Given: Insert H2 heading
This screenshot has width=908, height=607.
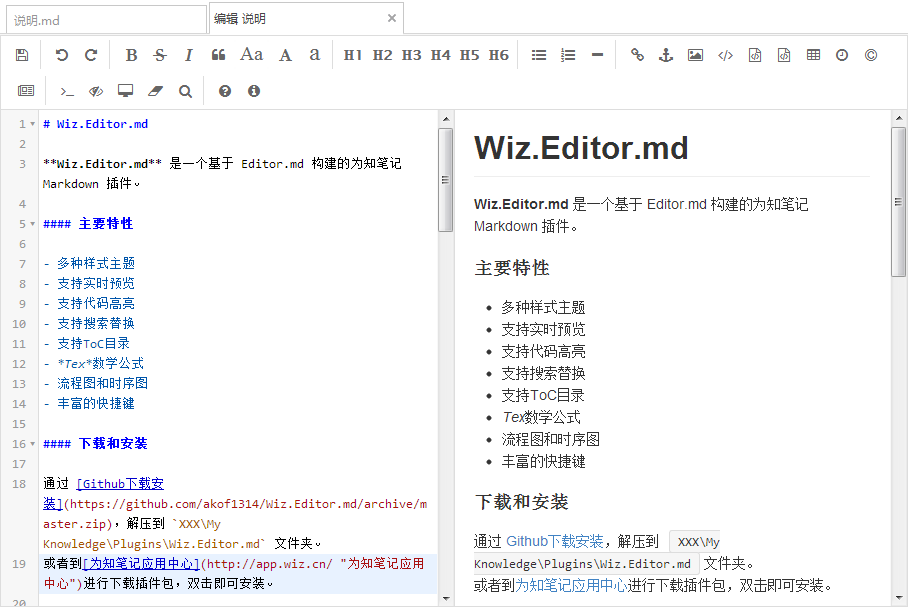Looking at the screenshot, I should (382, 55).
